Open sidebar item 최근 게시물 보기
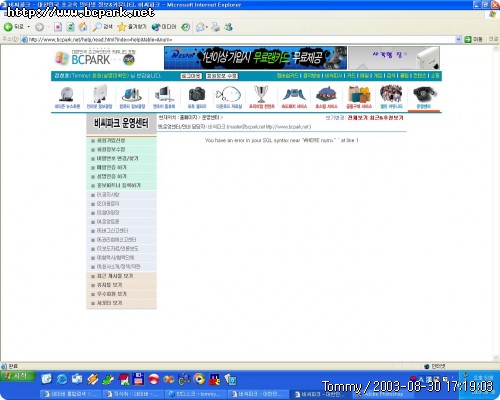This screenshot has height=400, width=500. click(x=115, y=276)
